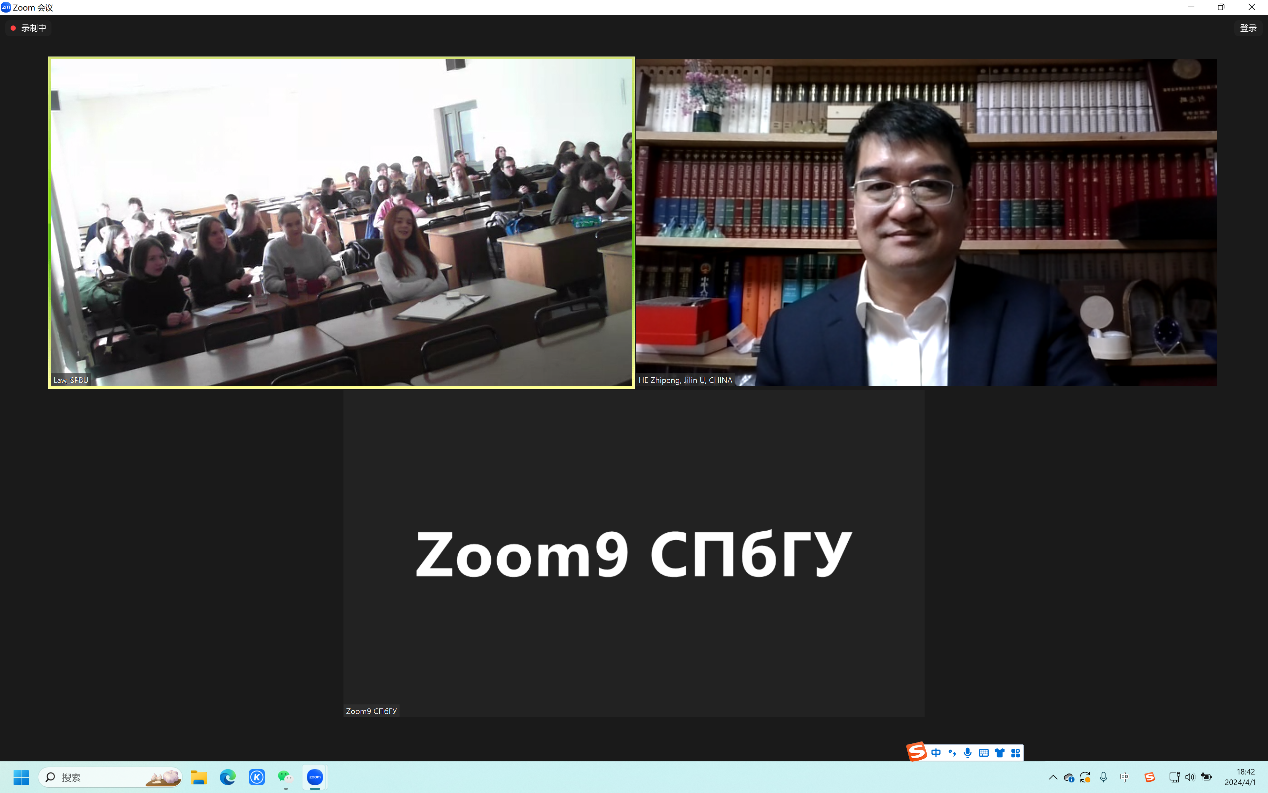Toggle system tray IME language indicator
Screen dimensions: 1268x793
pos(1125,777)
